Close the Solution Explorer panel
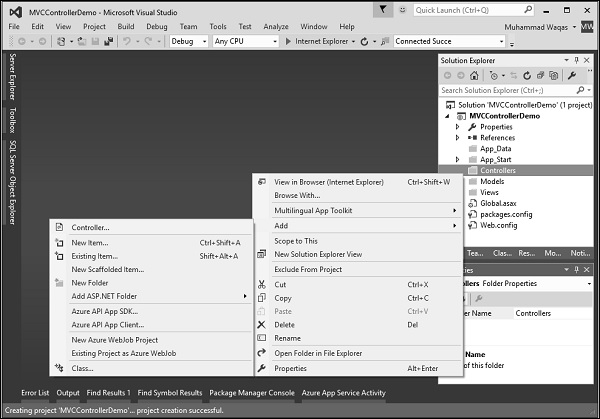 tap(587, 60)
